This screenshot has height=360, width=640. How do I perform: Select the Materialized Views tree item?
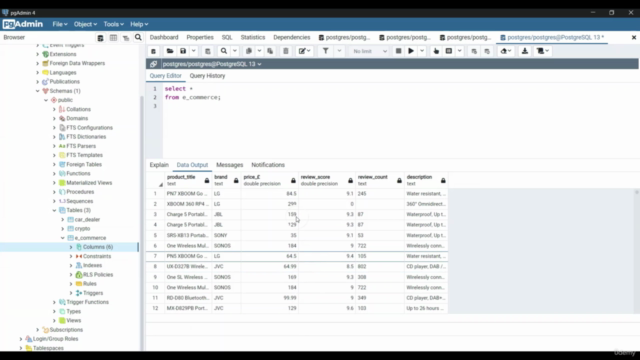89,183
